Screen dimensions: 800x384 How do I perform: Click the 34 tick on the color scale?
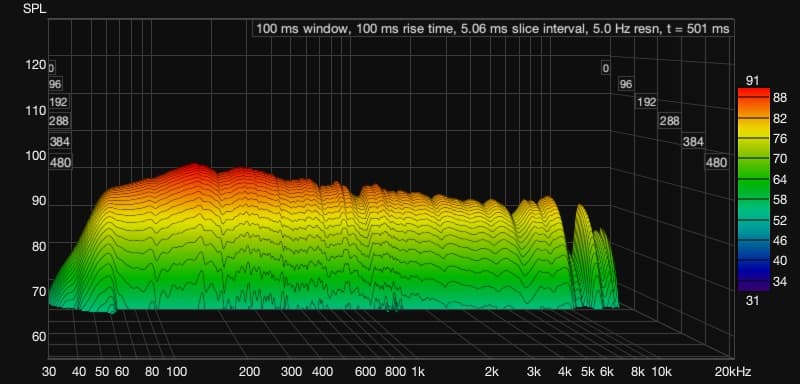(x=780, y=281)
